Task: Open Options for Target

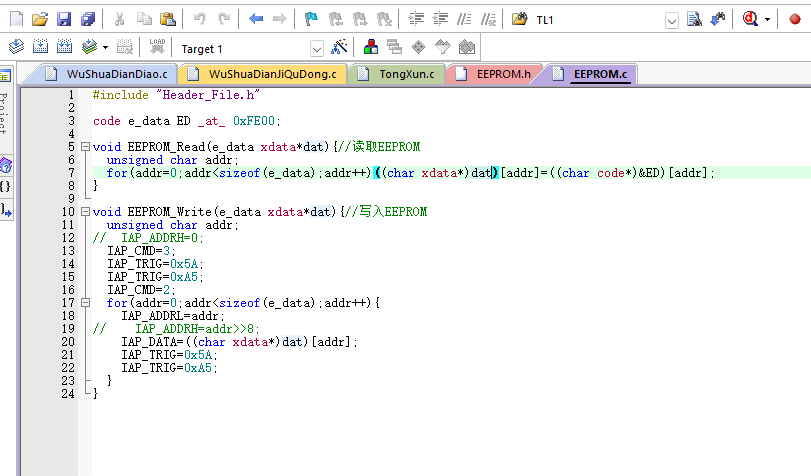Action: [x=339, y=47]
